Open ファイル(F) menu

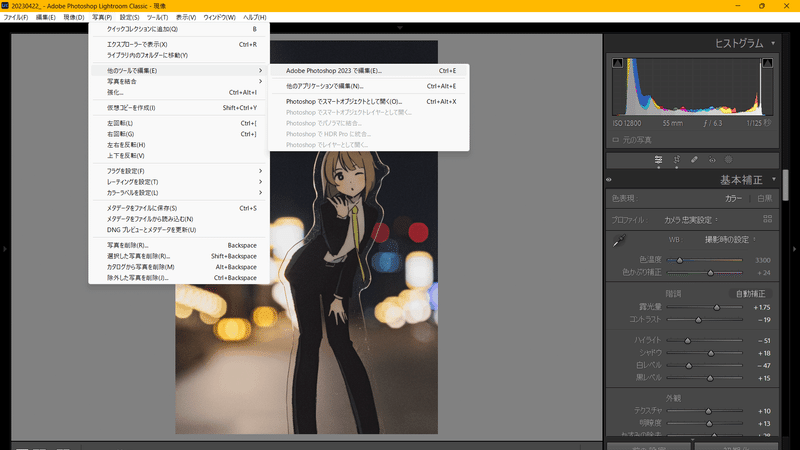16,17
